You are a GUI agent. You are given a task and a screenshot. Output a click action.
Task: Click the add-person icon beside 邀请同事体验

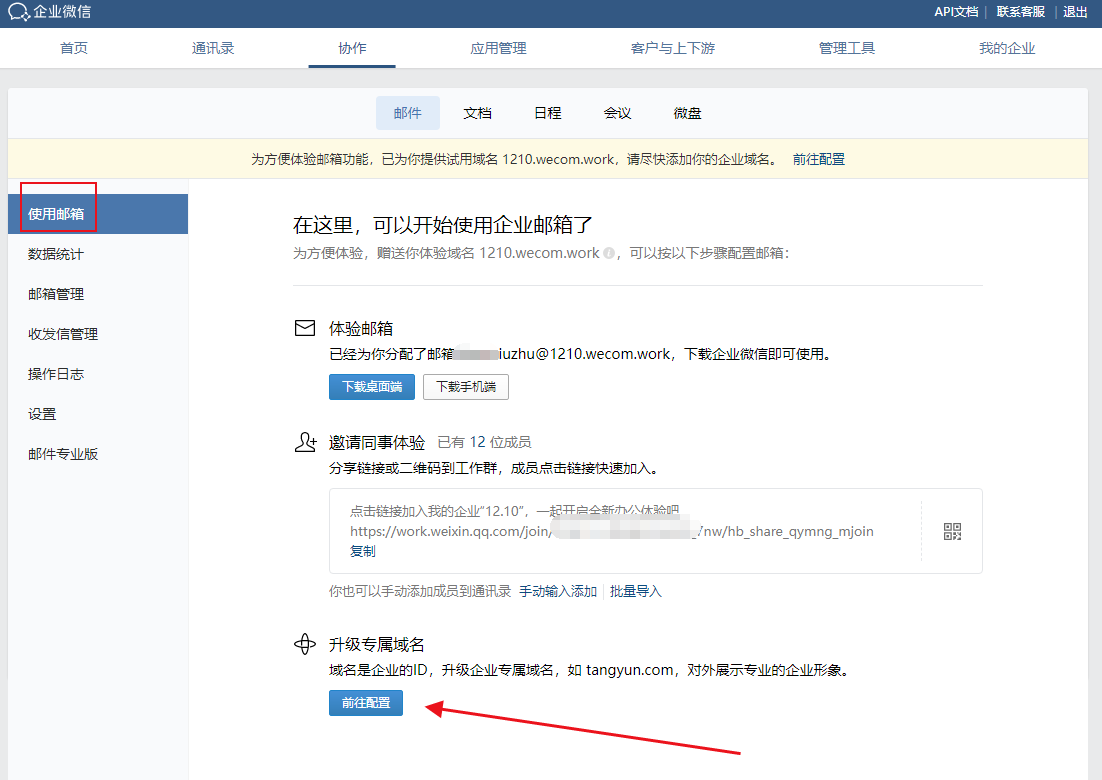306,442
